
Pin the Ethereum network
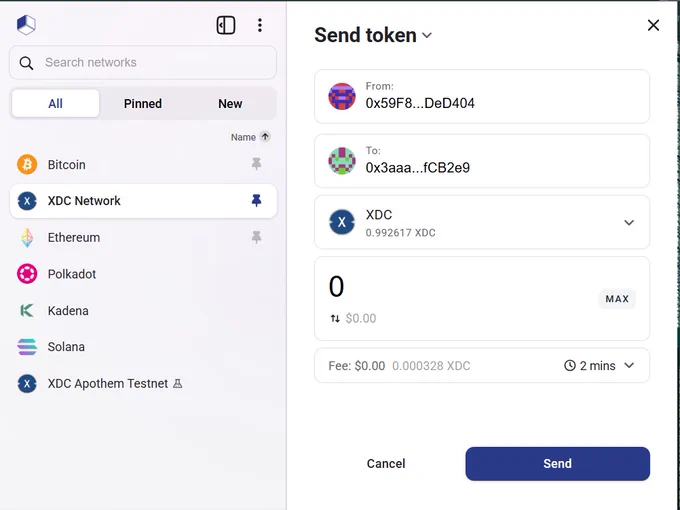click(256, 237)
